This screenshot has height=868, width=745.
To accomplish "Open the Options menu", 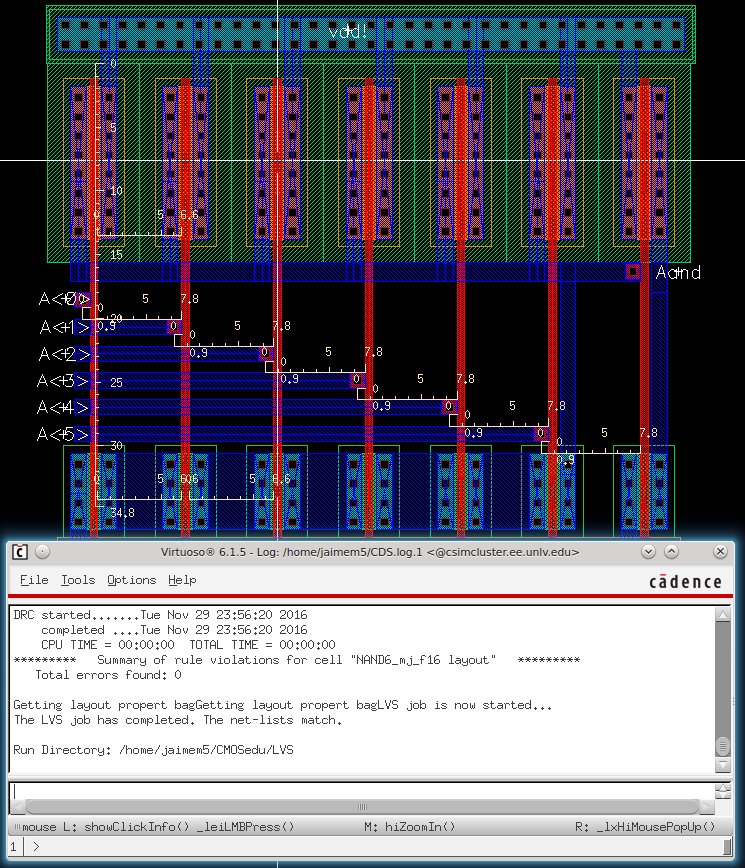I will click(131, 580).
